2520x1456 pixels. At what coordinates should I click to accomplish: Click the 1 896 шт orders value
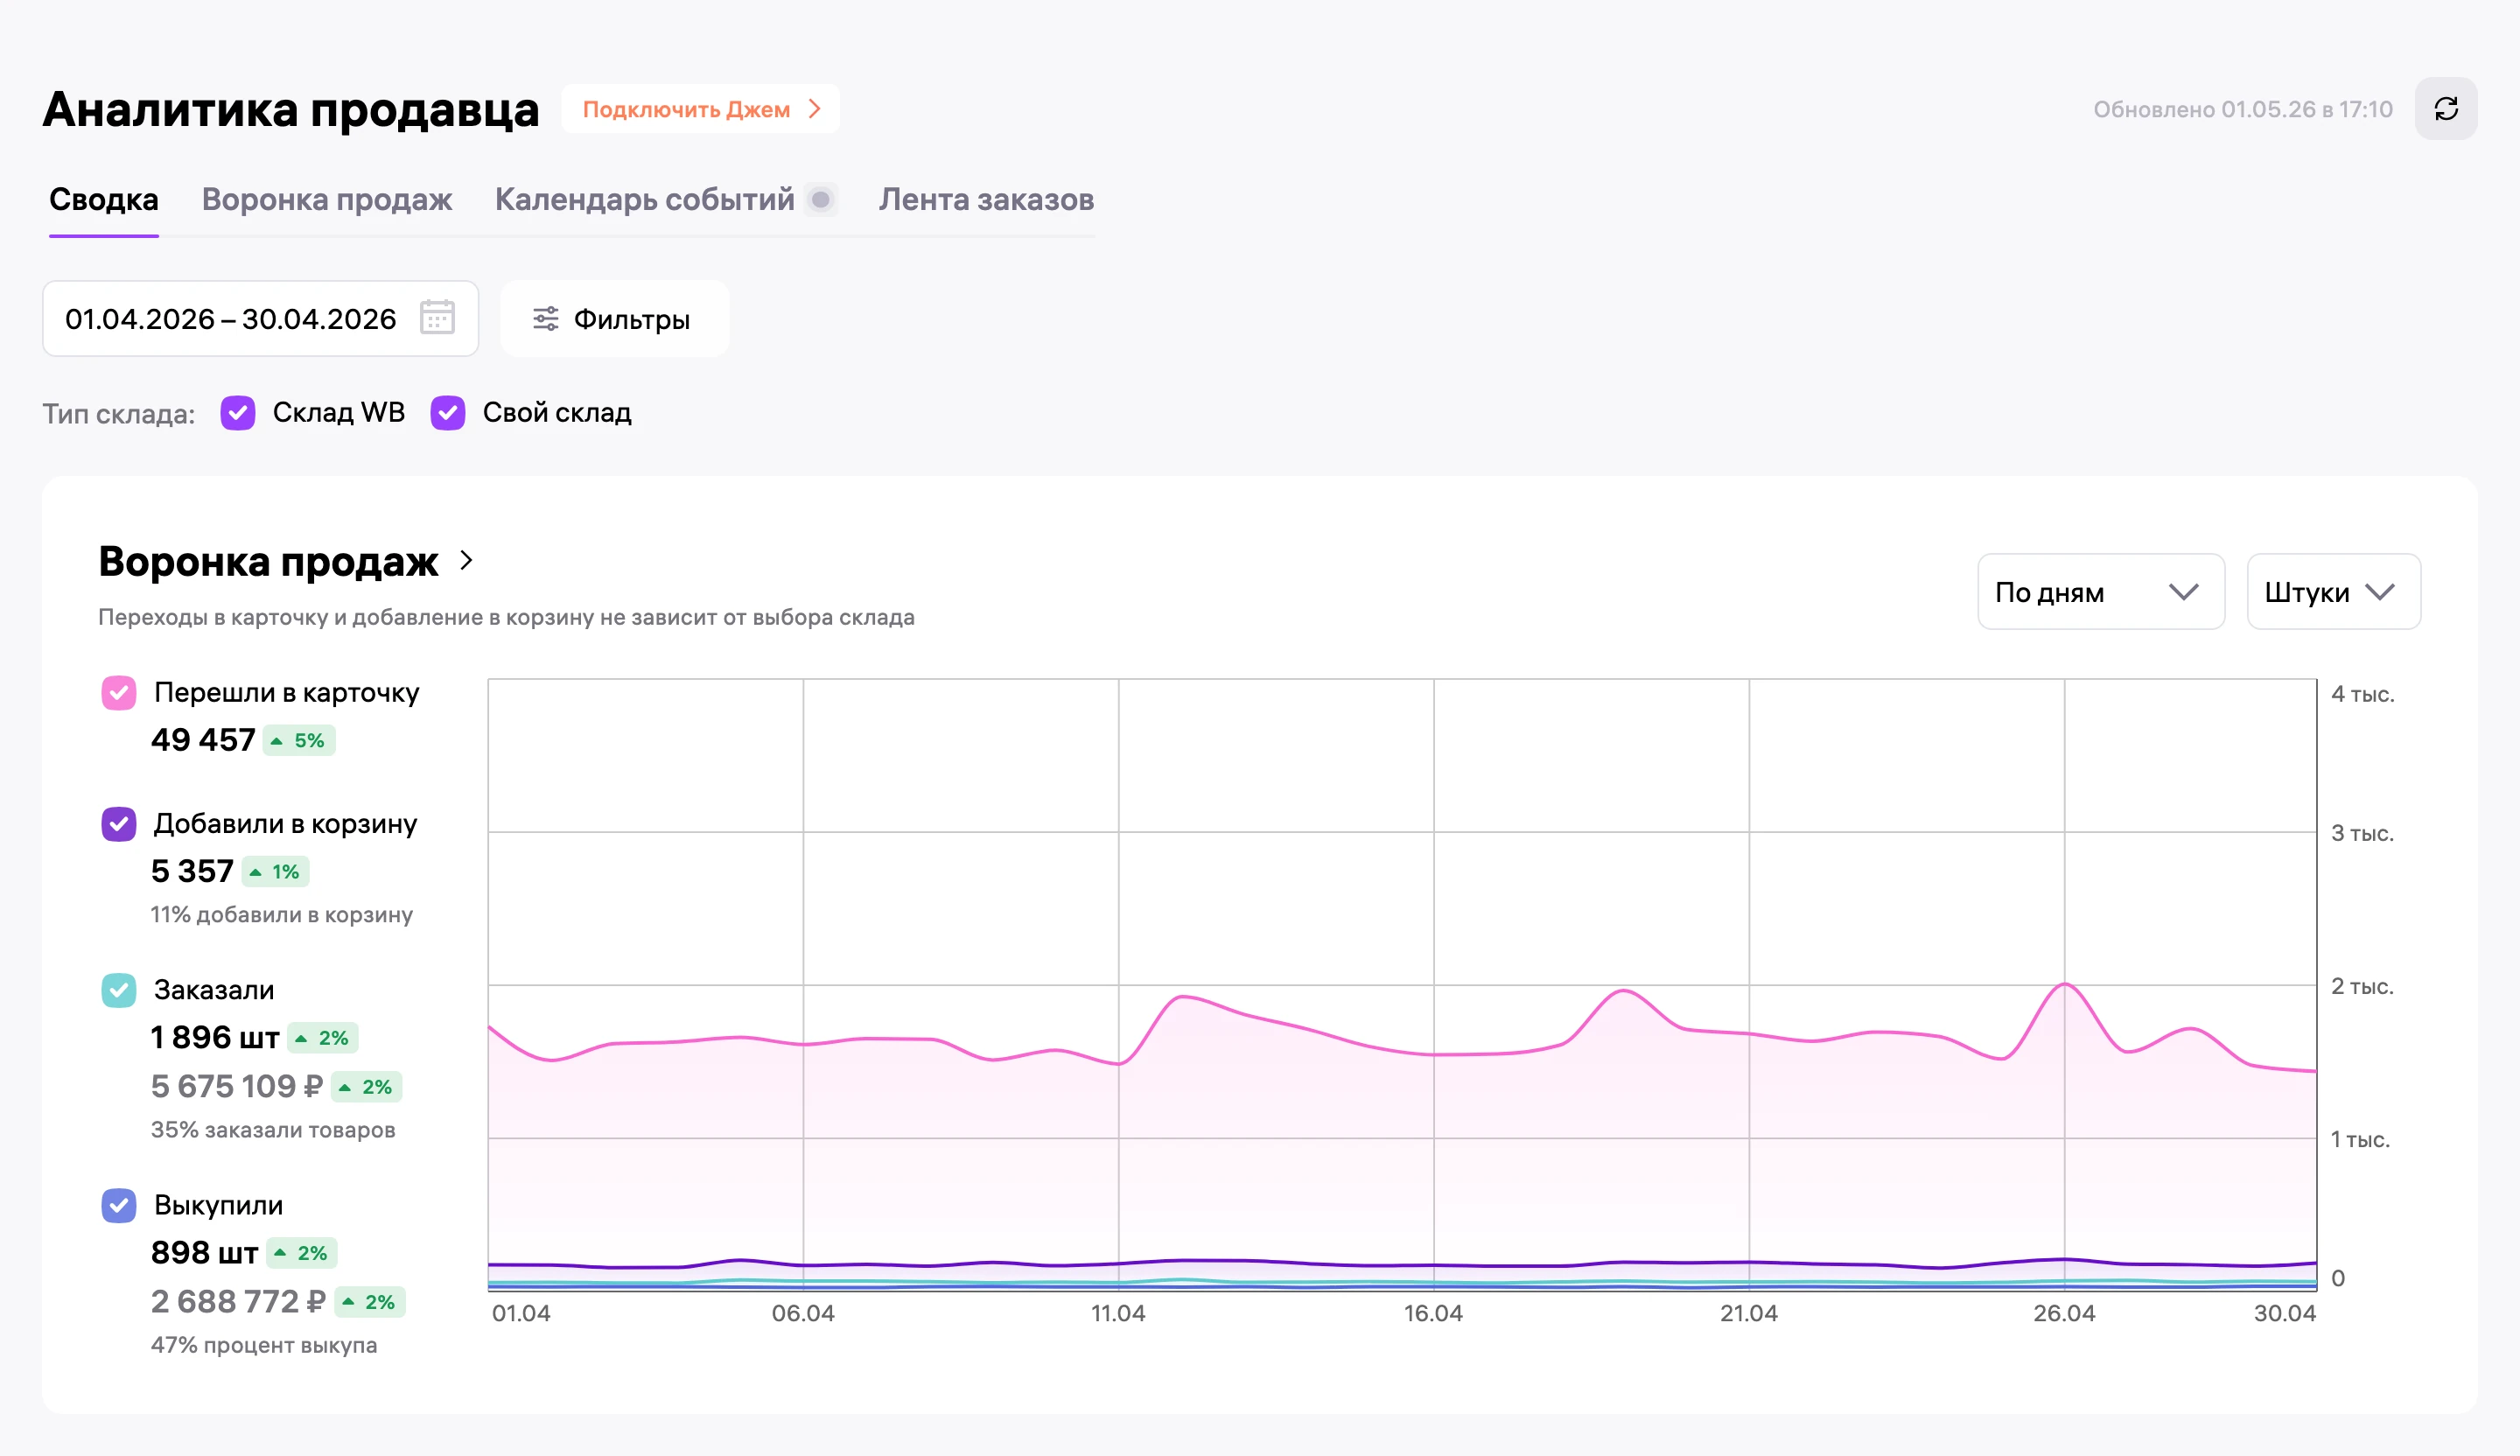click(x=215, y=1037)
